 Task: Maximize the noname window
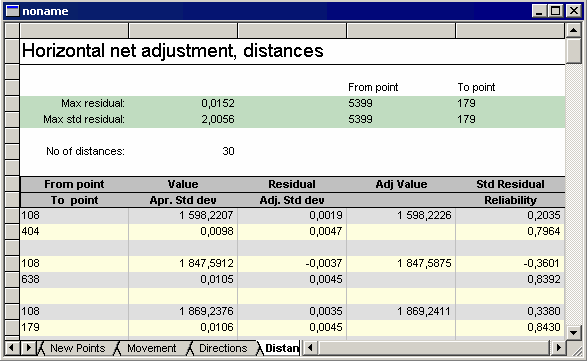(556, 11)
